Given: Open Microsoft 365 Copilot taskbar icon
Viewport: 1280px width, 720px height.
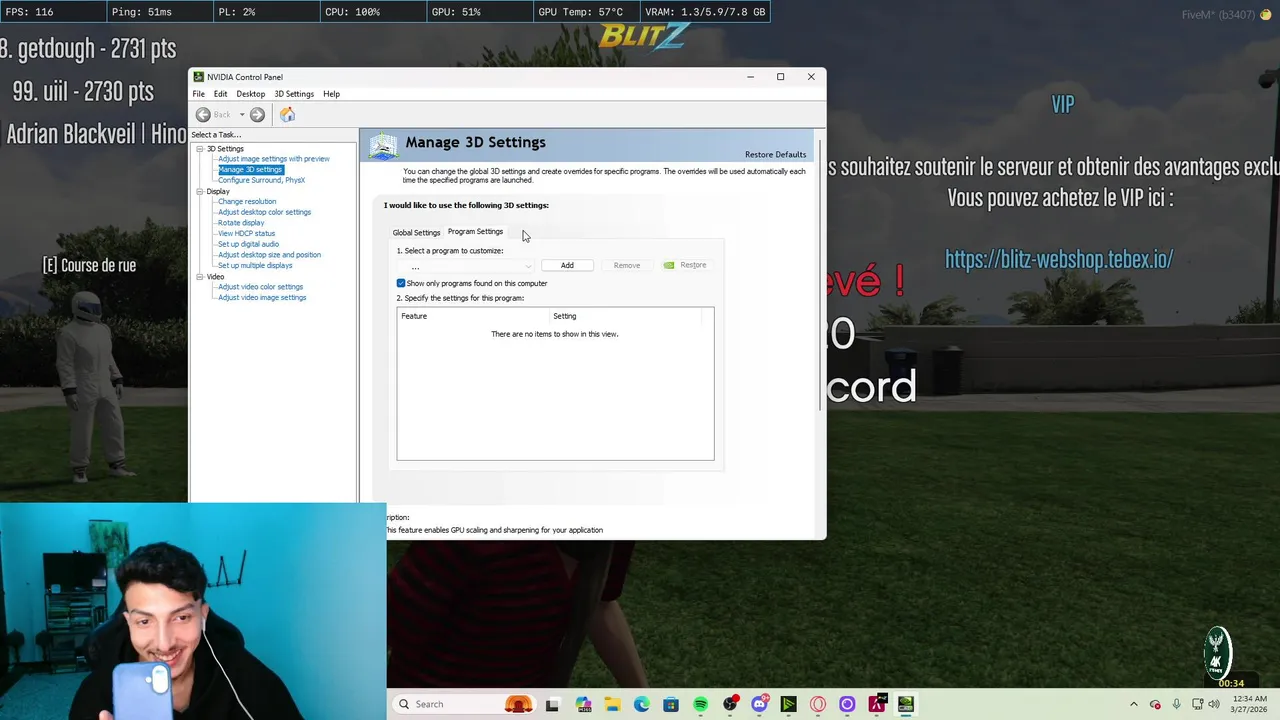Looking at the screenshot, I should coord(584,705).
